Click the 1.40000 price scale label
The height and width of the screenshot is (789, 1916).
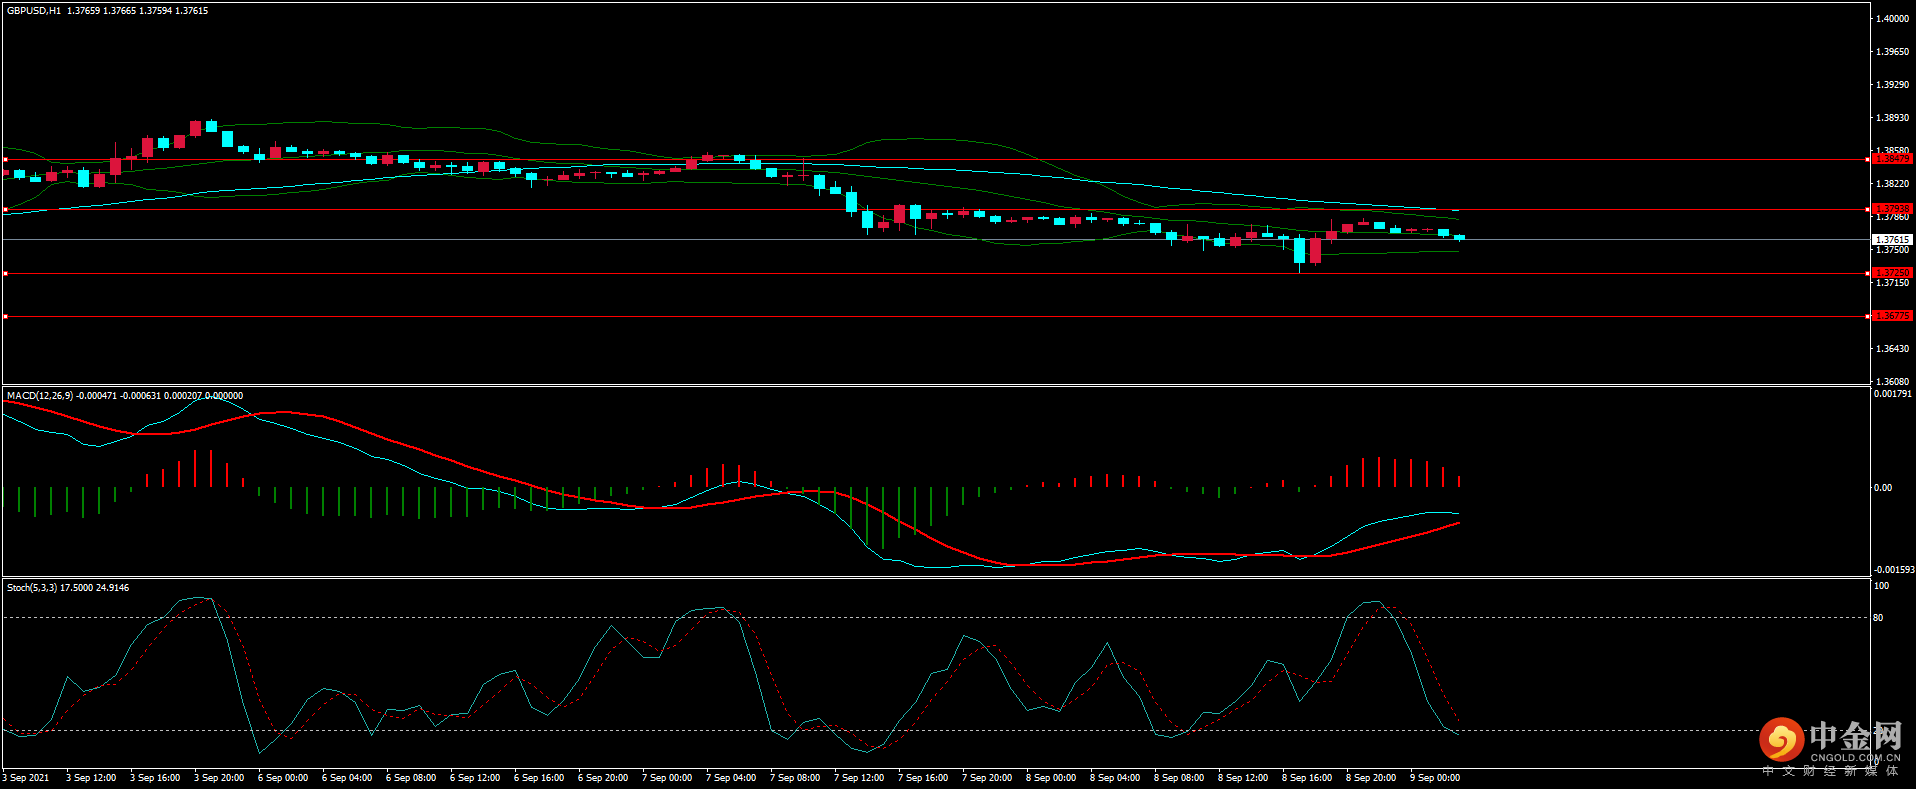[x=1891, y=19]
